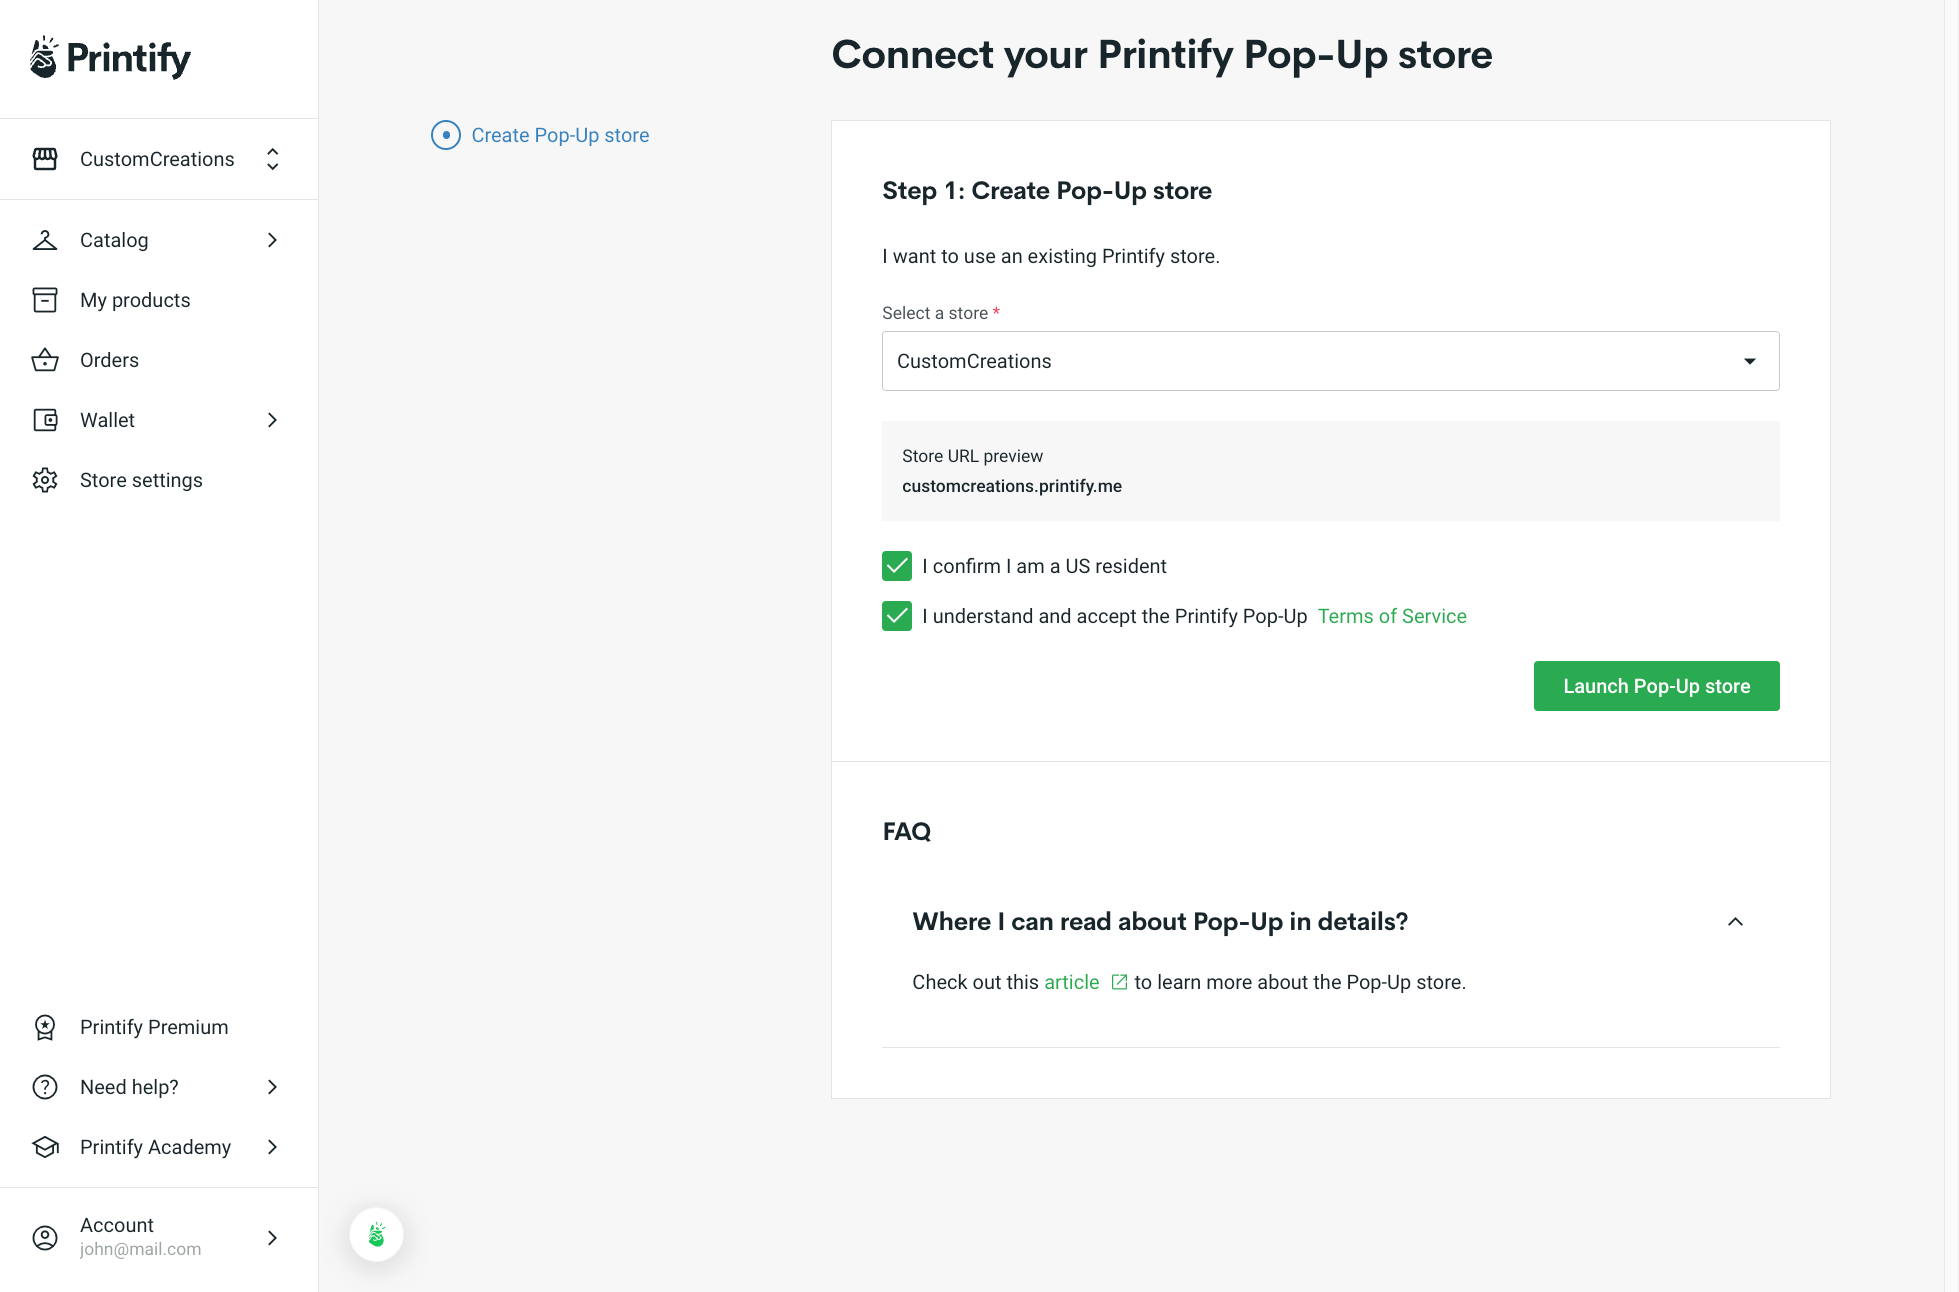This screenshot has height=1292, width=1959.
Task: Open the Account menu
Action: pos(159,1236)
